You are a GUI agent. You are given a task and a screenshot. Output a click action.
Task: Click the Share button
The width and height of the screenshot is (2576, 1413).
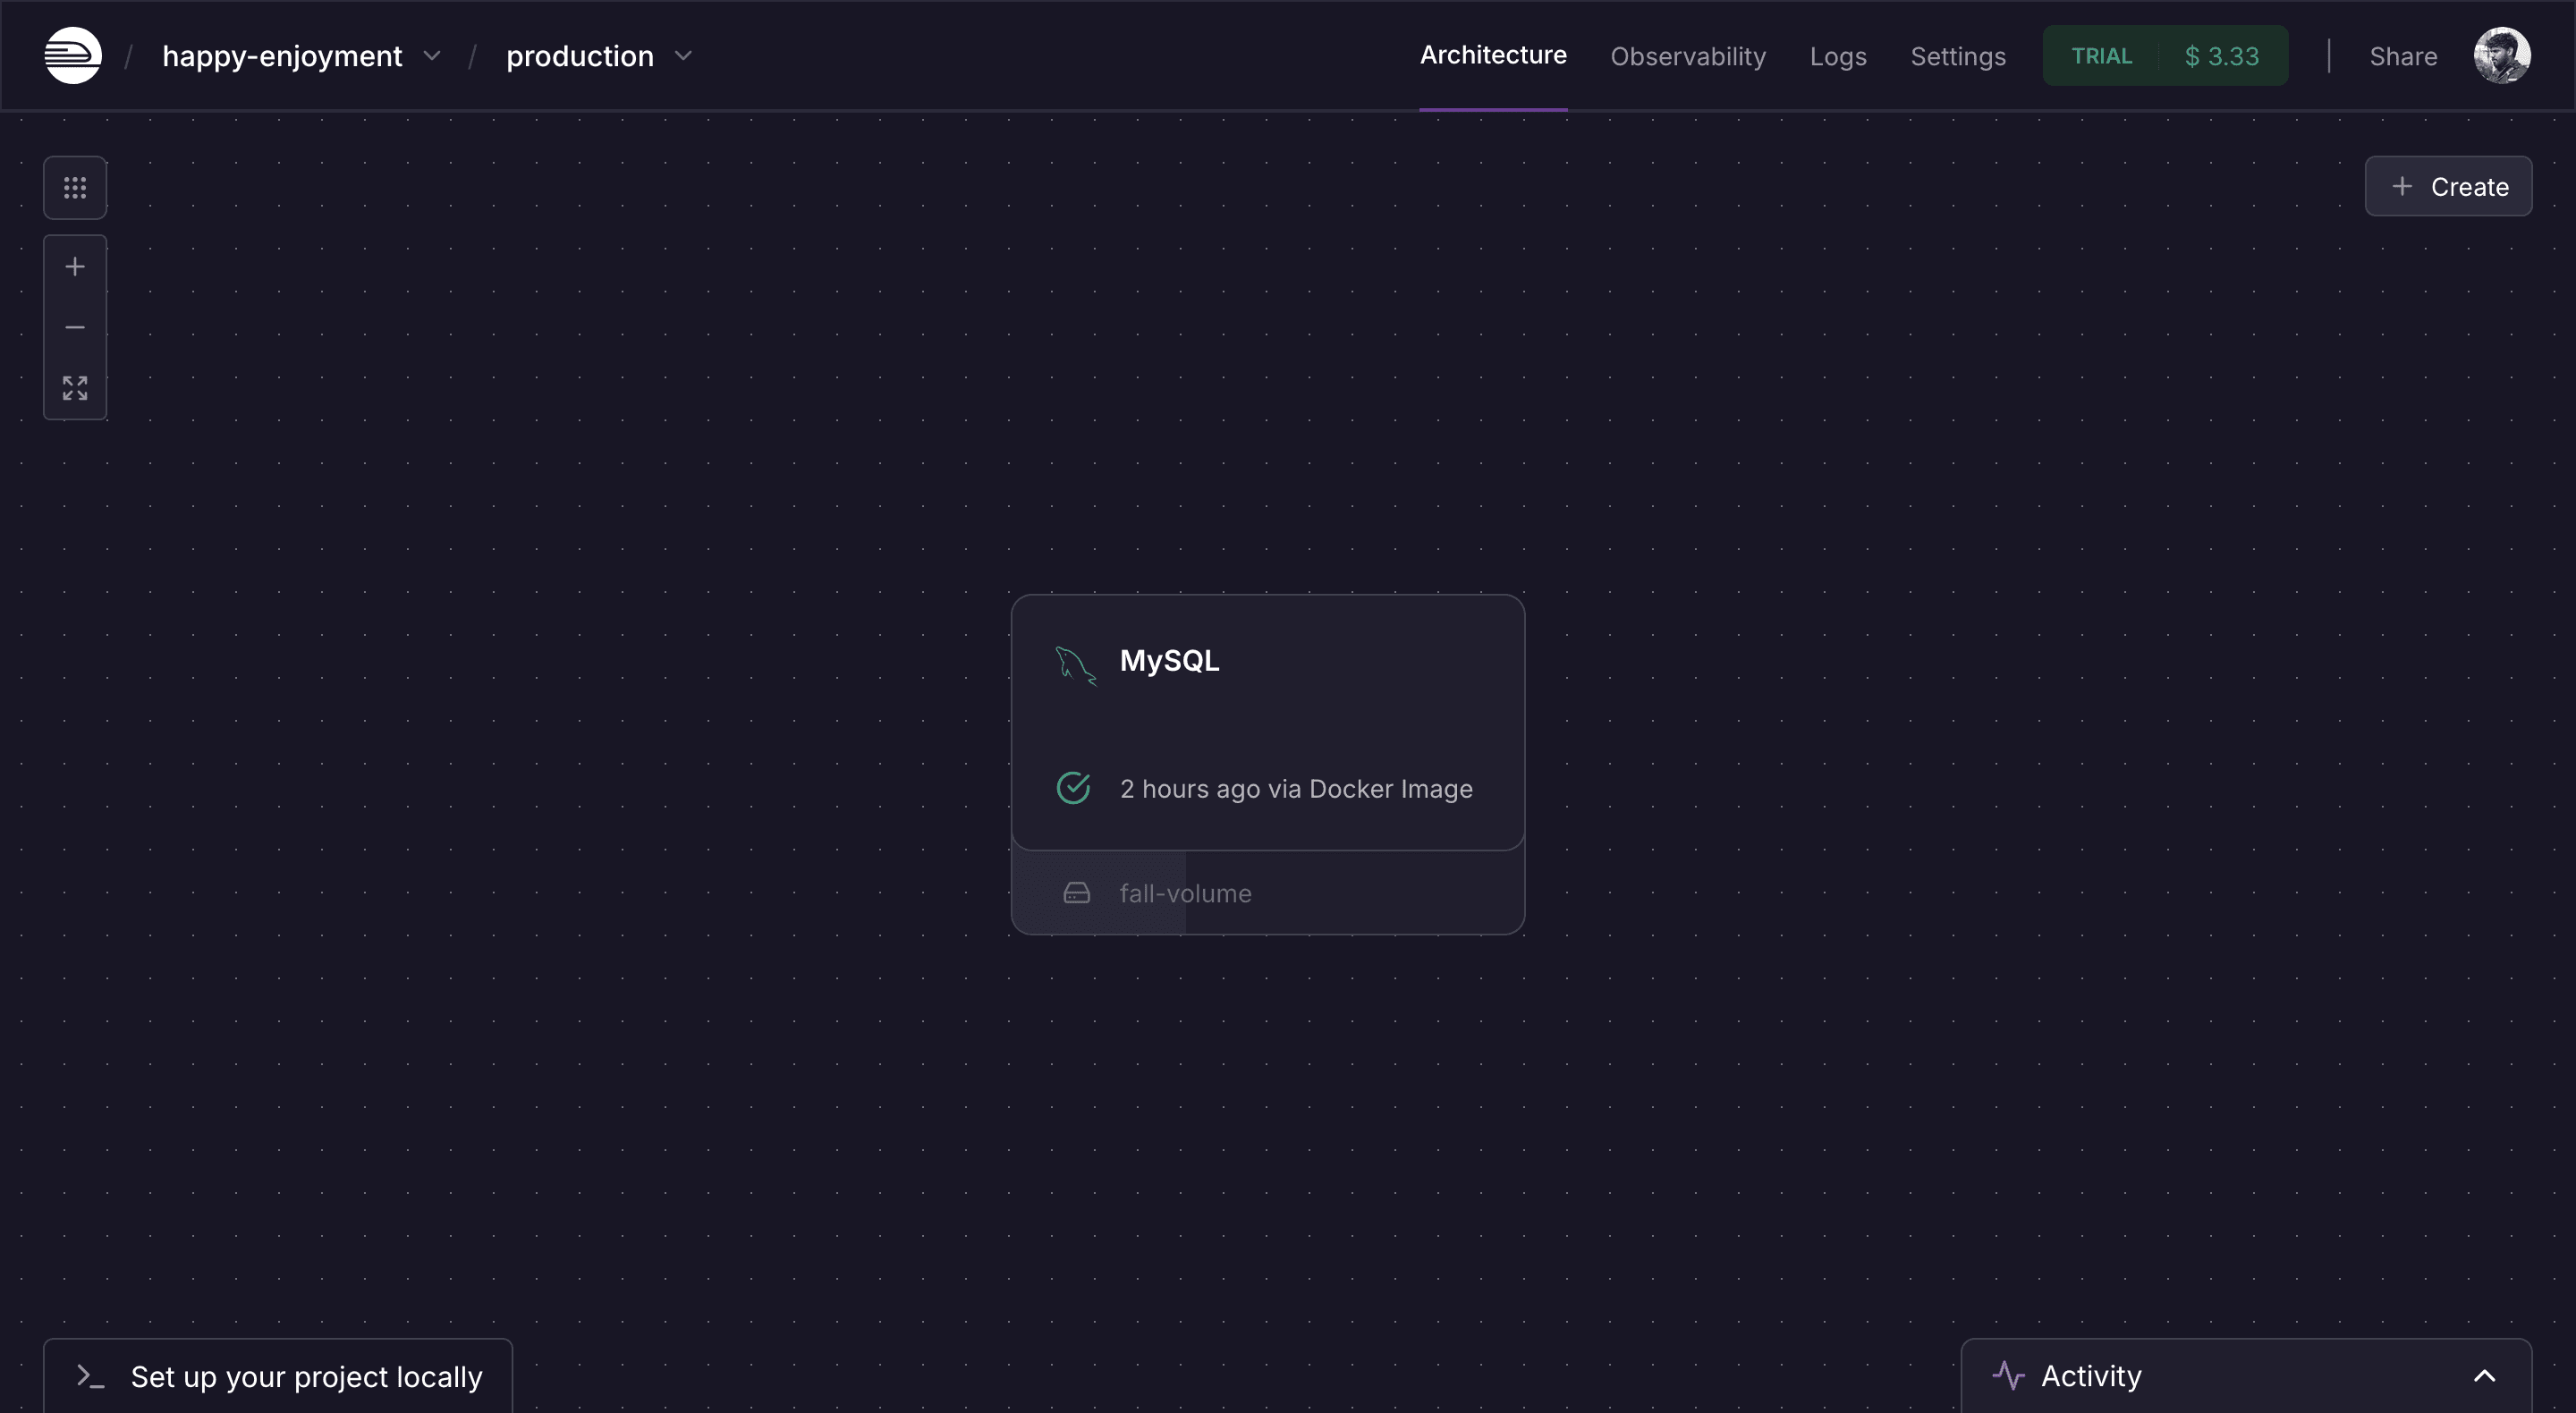point(2403,56)
